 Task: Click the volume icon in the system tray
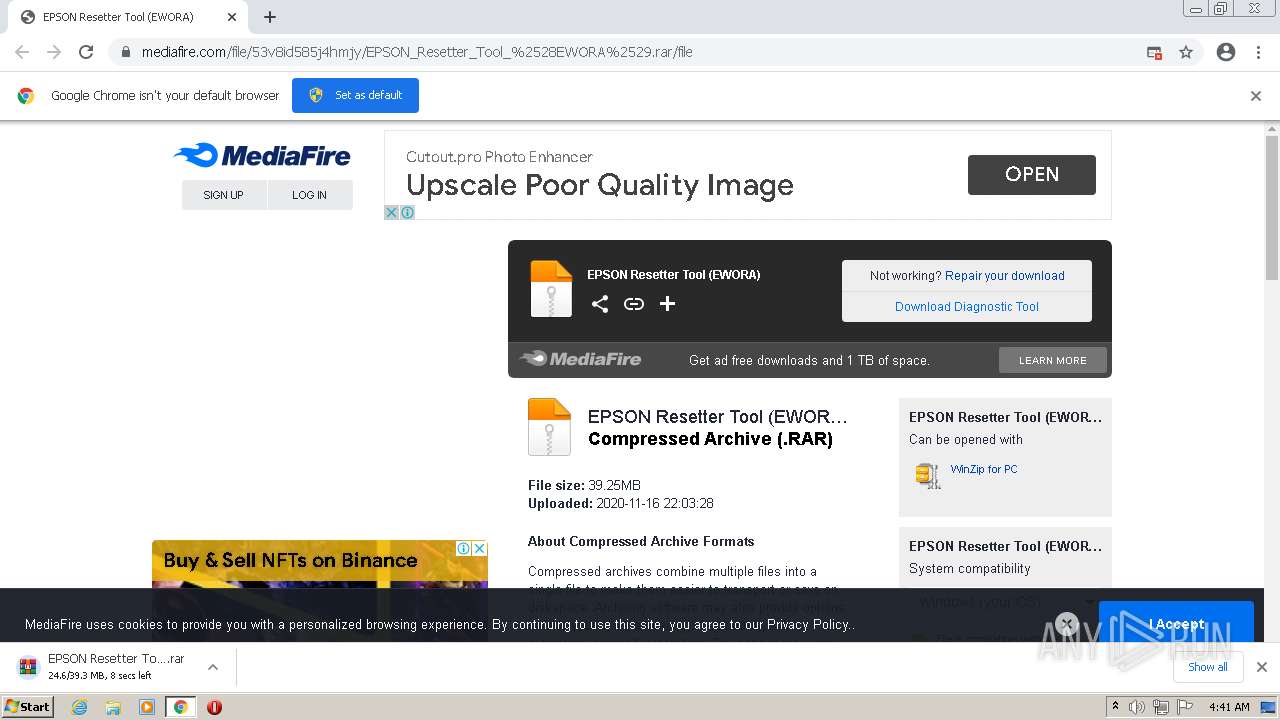[1137, 707]
